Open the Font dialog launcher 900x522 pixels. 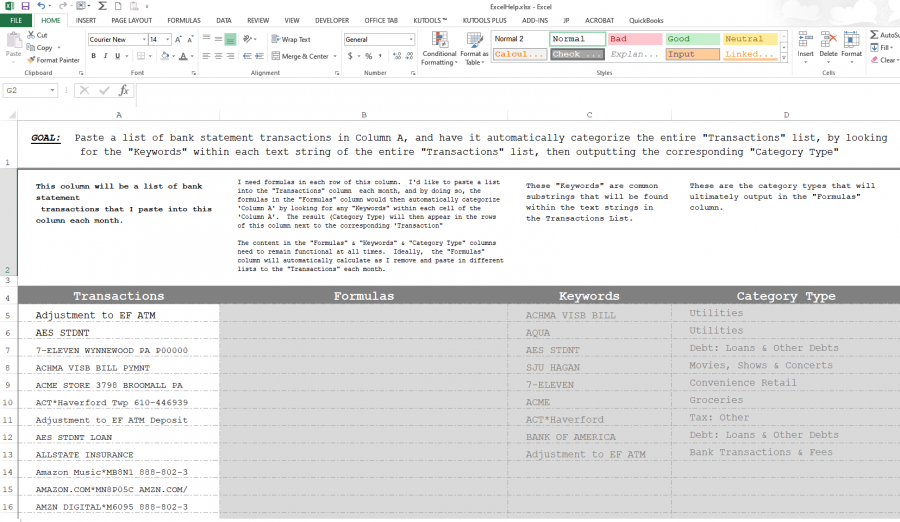coord(193,74)
